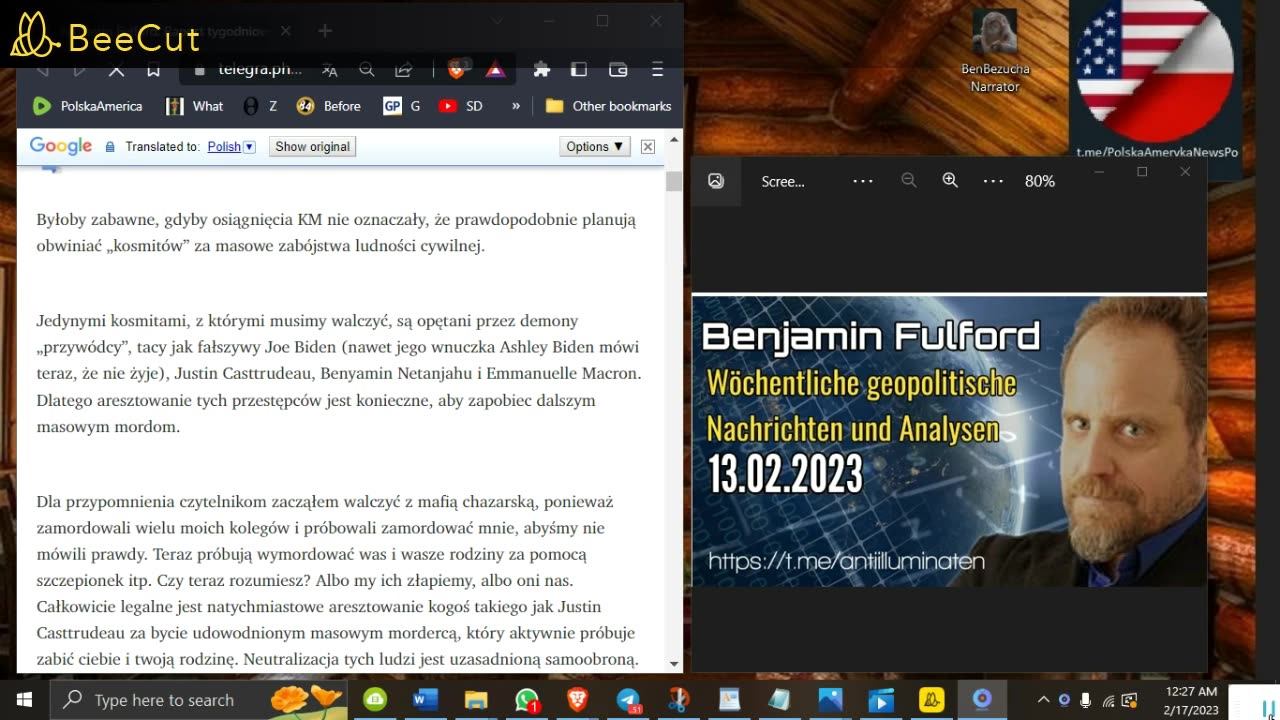The image size is (1280, 720).
Task: Open the browser hamburger main menu
Action: pos(657,70)
